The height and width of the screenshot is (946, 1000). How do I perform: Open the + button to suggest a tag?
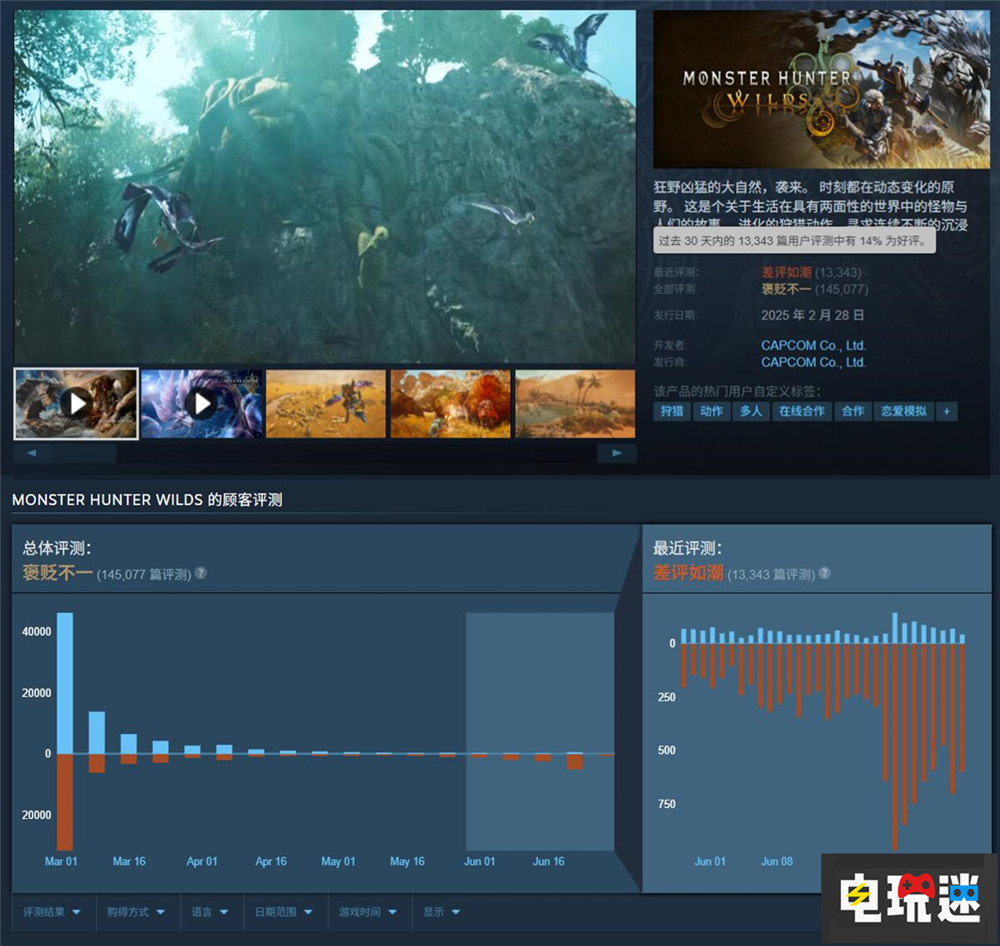pos(946,411)
